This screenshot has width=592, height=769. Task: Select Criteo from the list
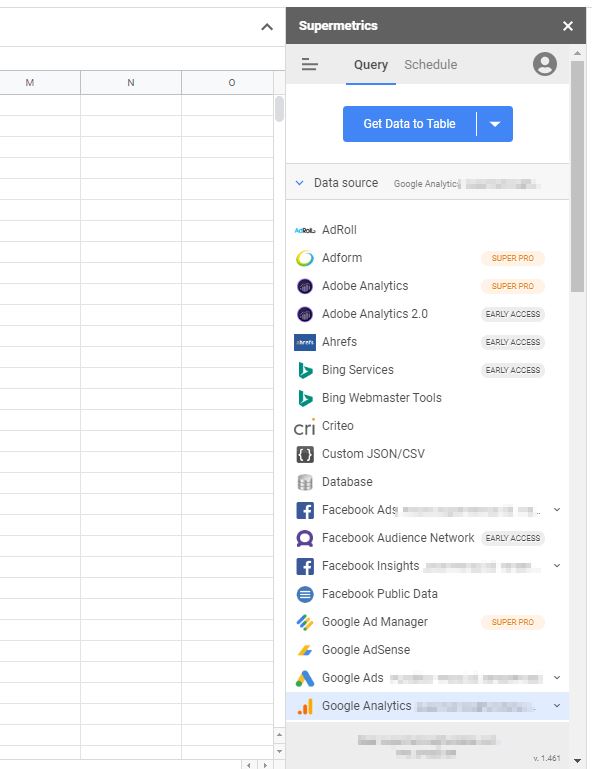(427, 426)
